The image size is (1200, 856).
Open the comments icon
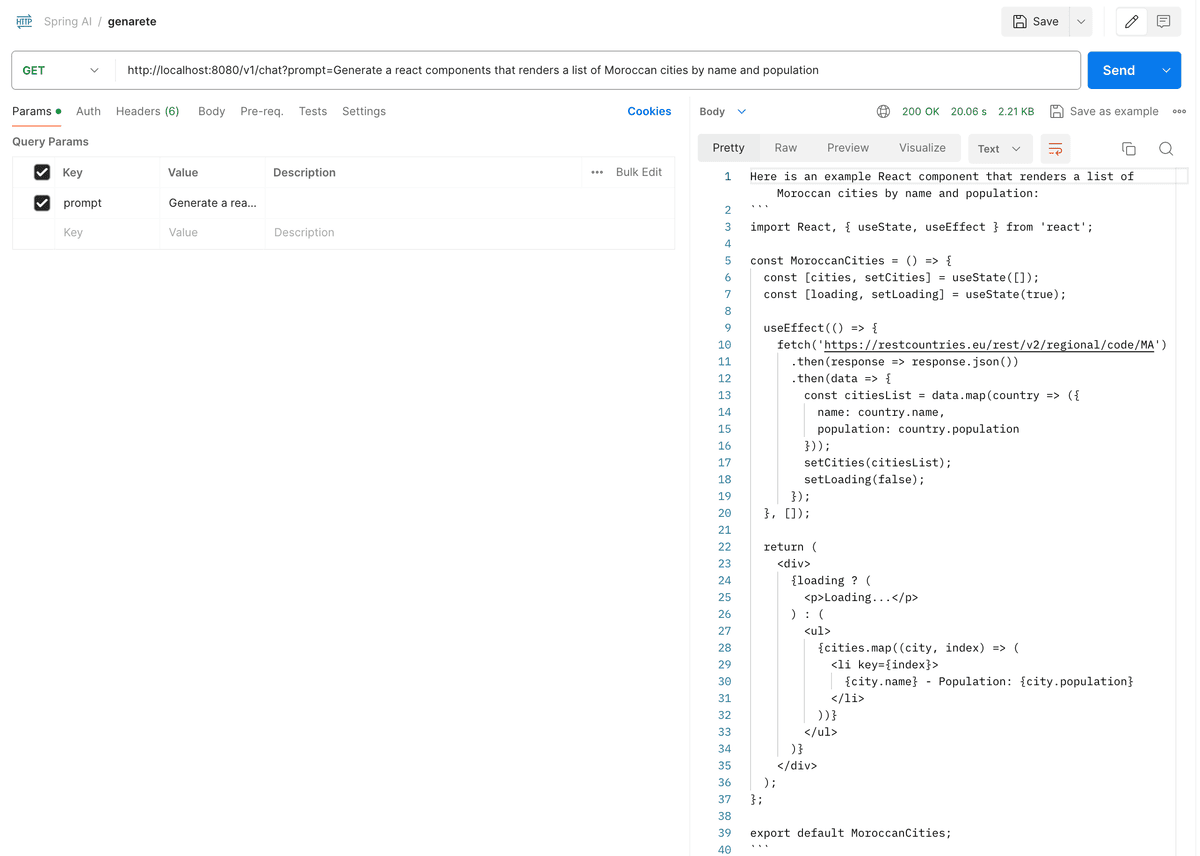pos(1163,21)
